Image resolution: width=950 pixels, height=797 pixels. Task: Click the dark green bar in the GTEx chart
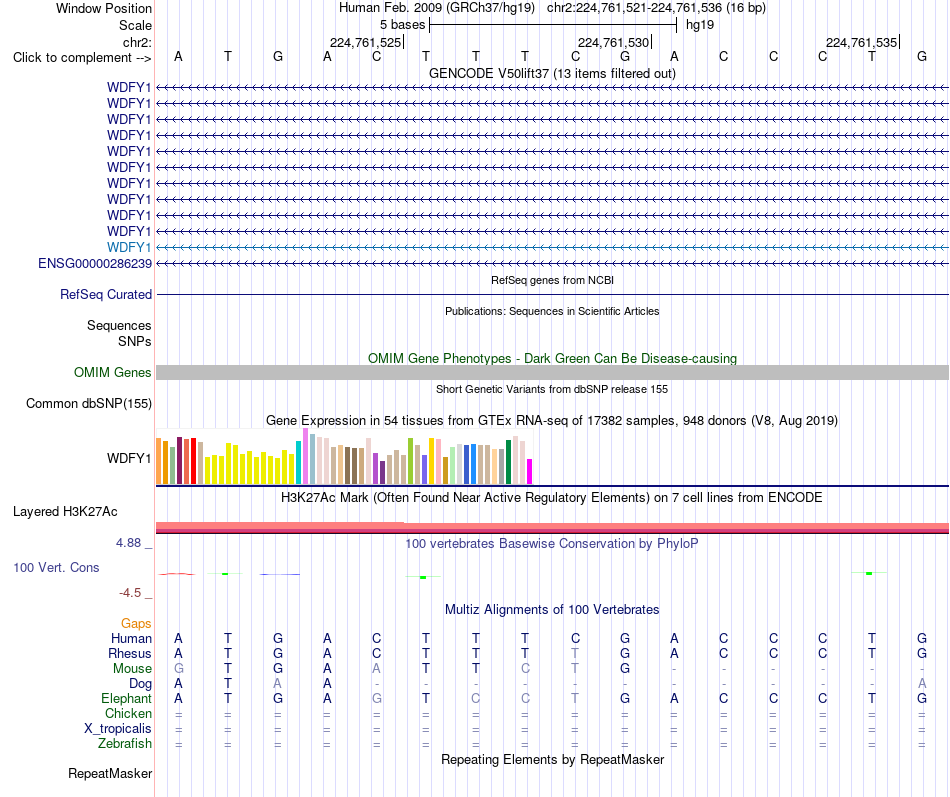pyautogui.click(x=508, y=462)
